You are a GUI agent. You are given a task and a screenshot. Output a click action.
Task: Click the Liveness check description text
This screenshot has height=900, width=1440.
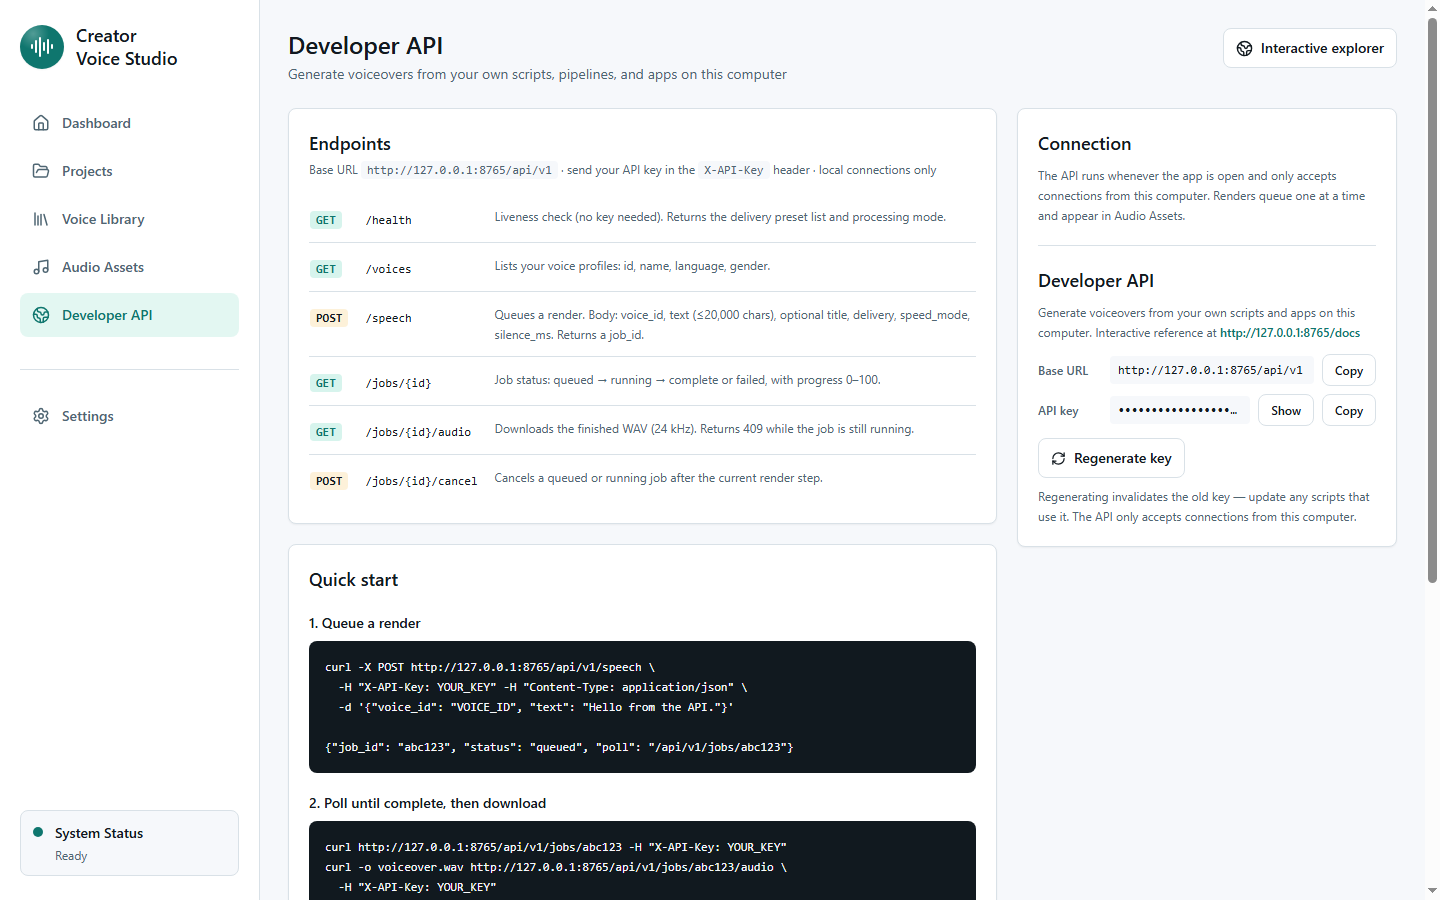click(x=720, y=217)
